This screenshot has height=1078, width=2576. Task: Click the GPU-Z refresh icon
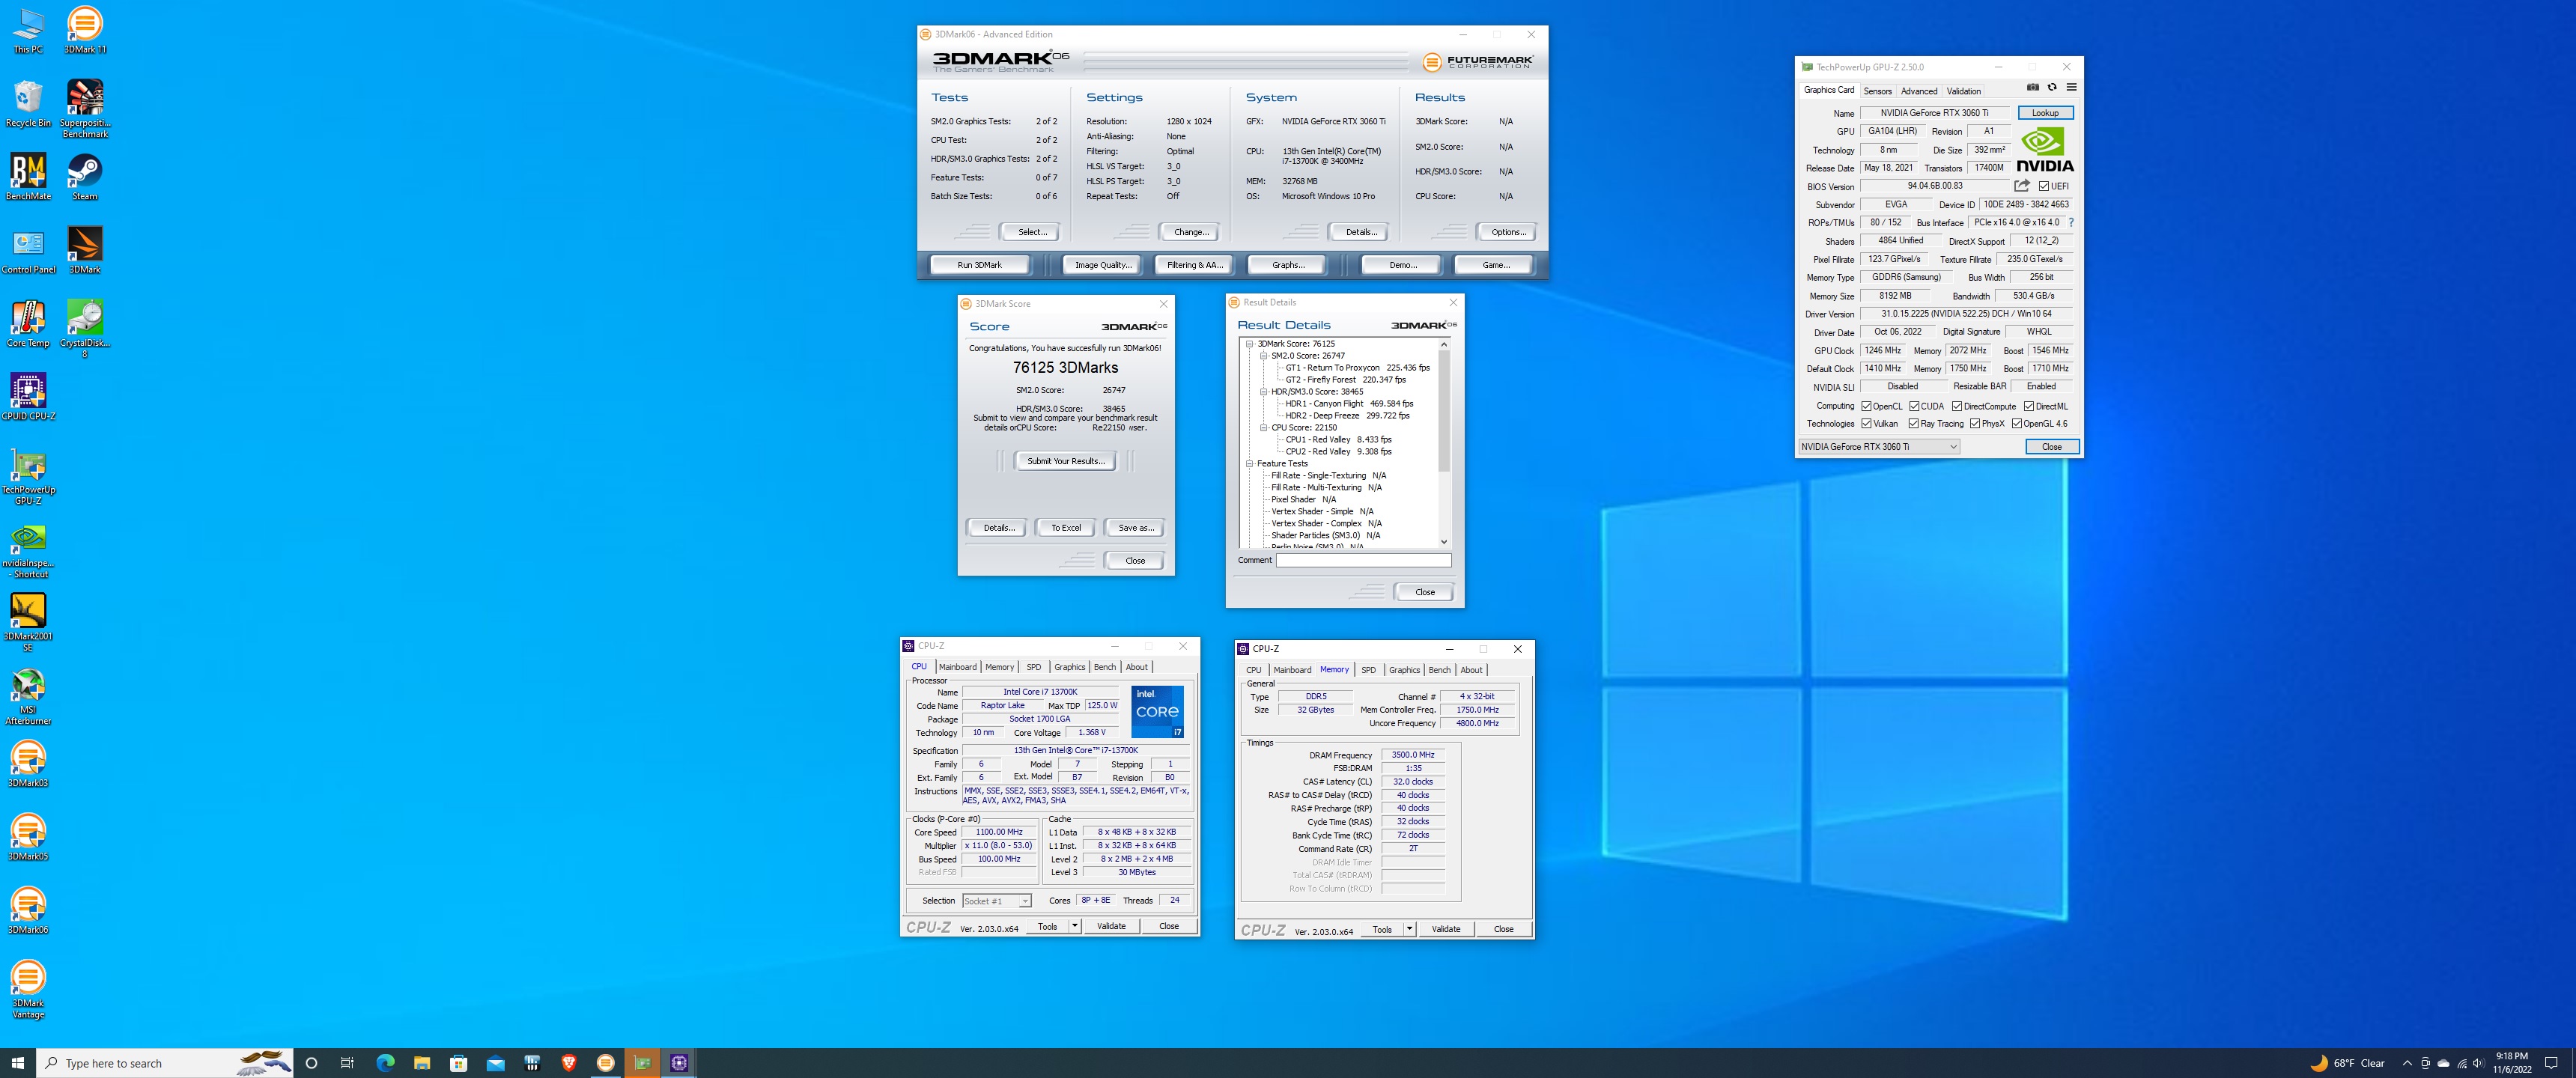click(2052, 88)
